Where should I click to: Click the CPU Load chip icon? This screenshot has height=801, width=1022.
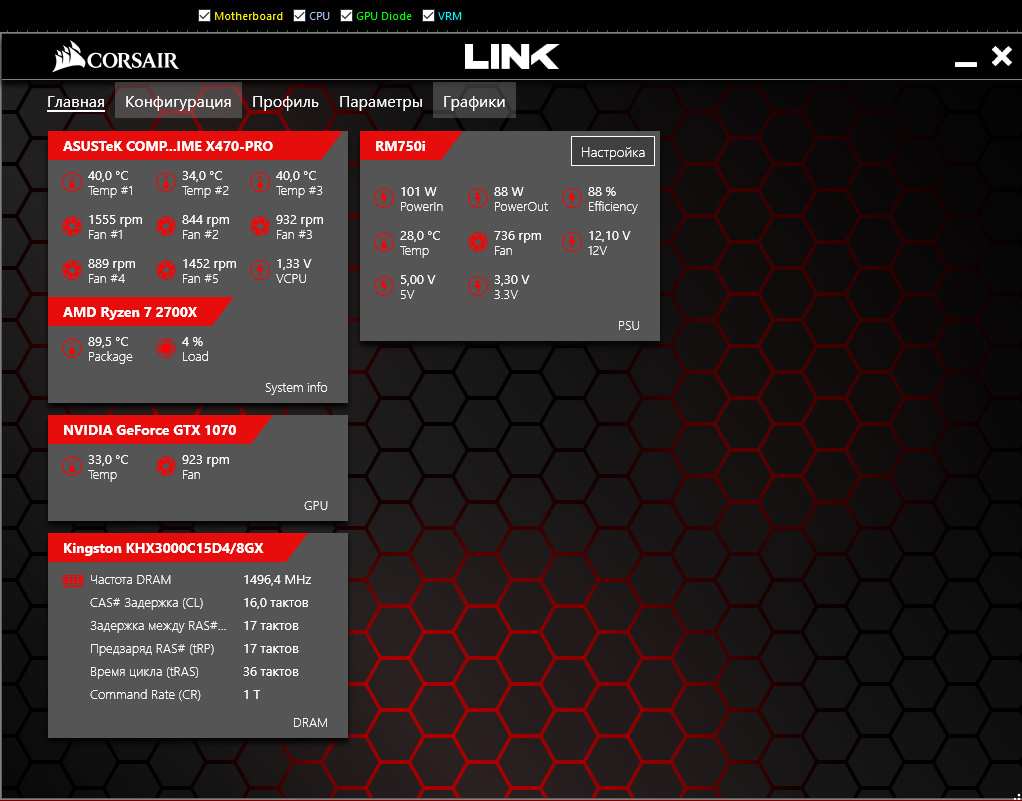[166, 349]
